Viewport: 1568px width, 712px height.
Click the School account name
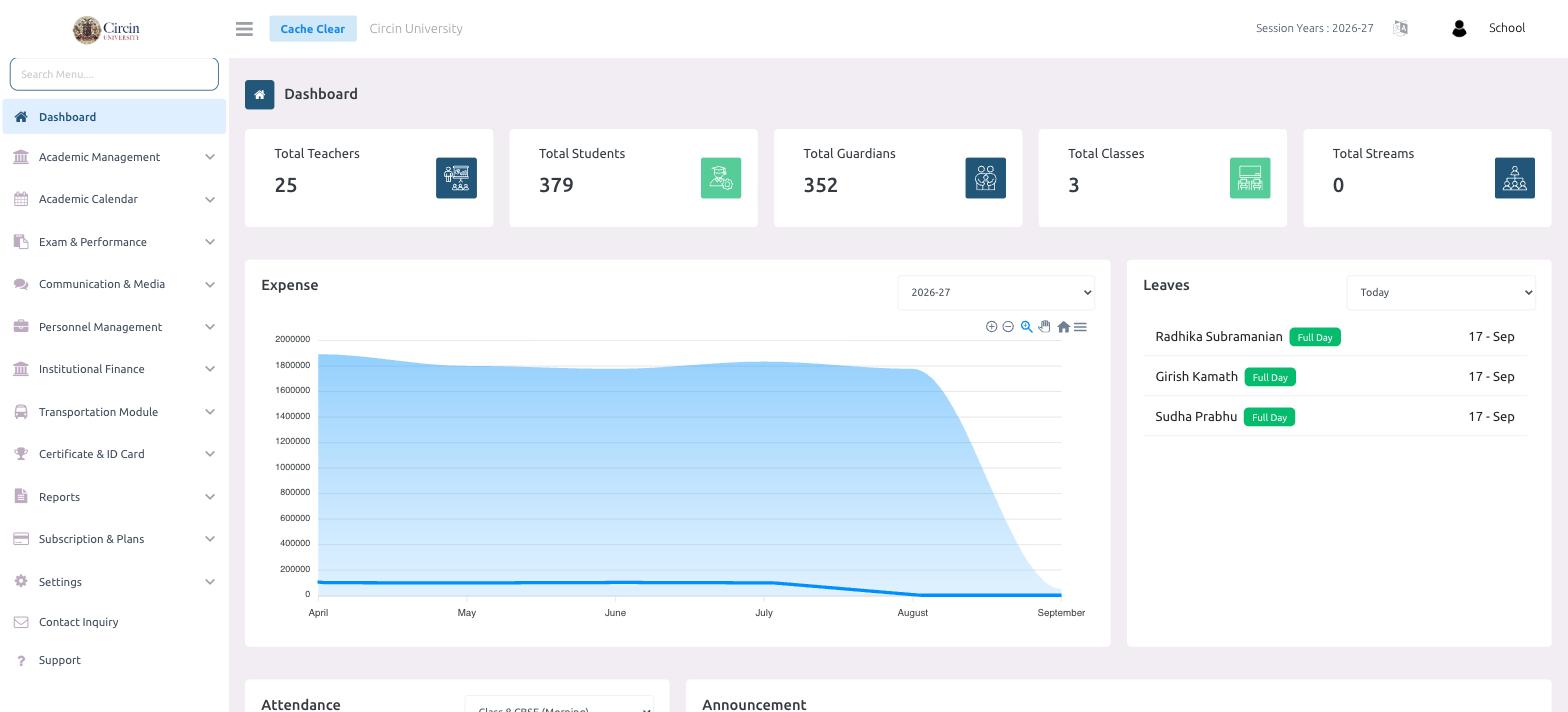[x=1506, y=28]
